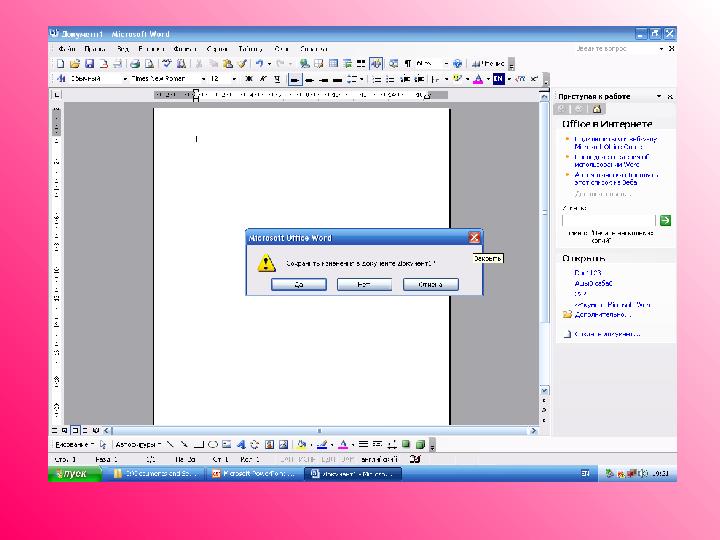Open the font size 12 dropdown
Screen dimensions: 720x540
point(234,79)
